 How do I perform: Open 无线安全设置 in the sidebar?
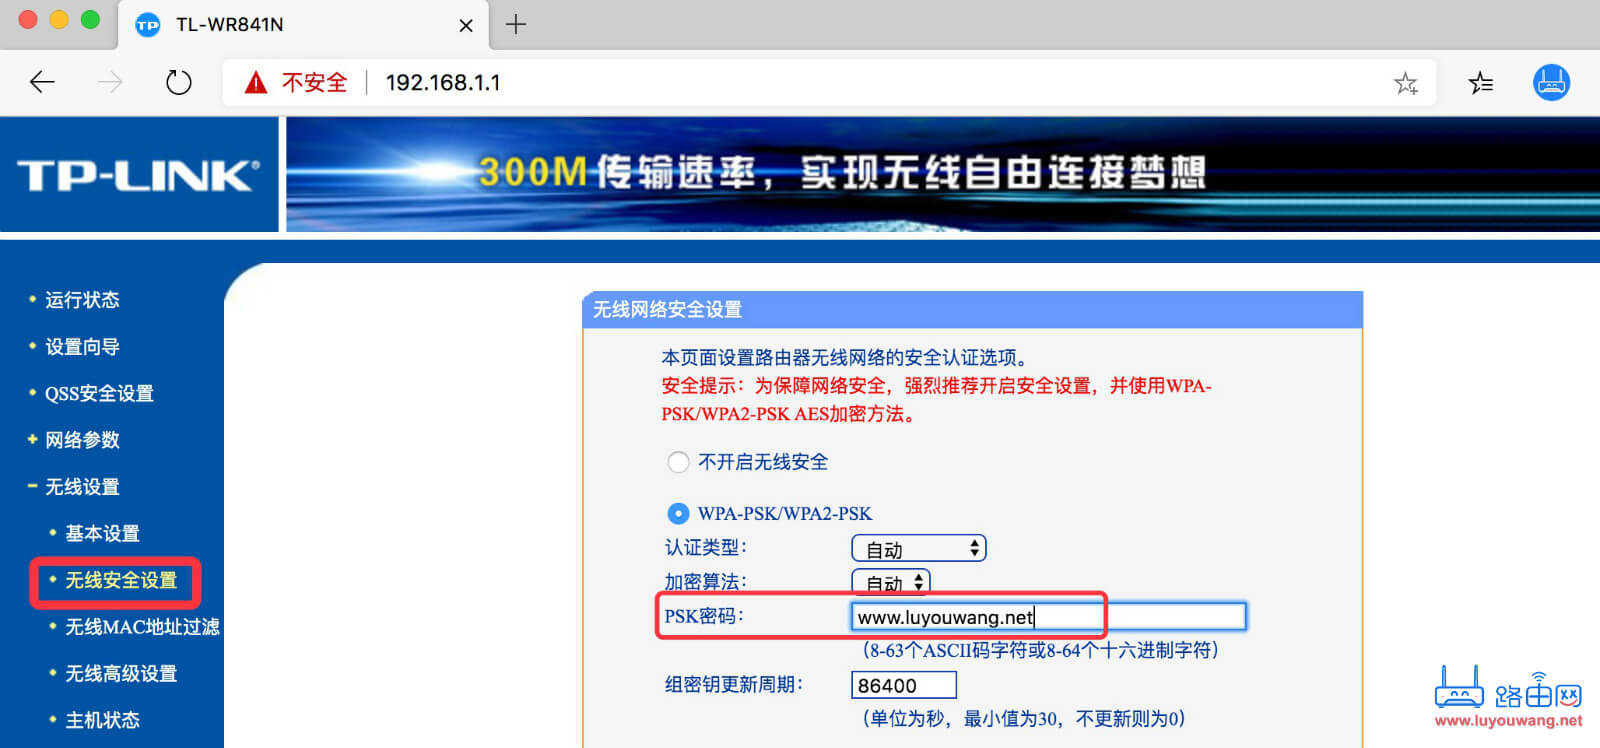click(x=121, y=580)
